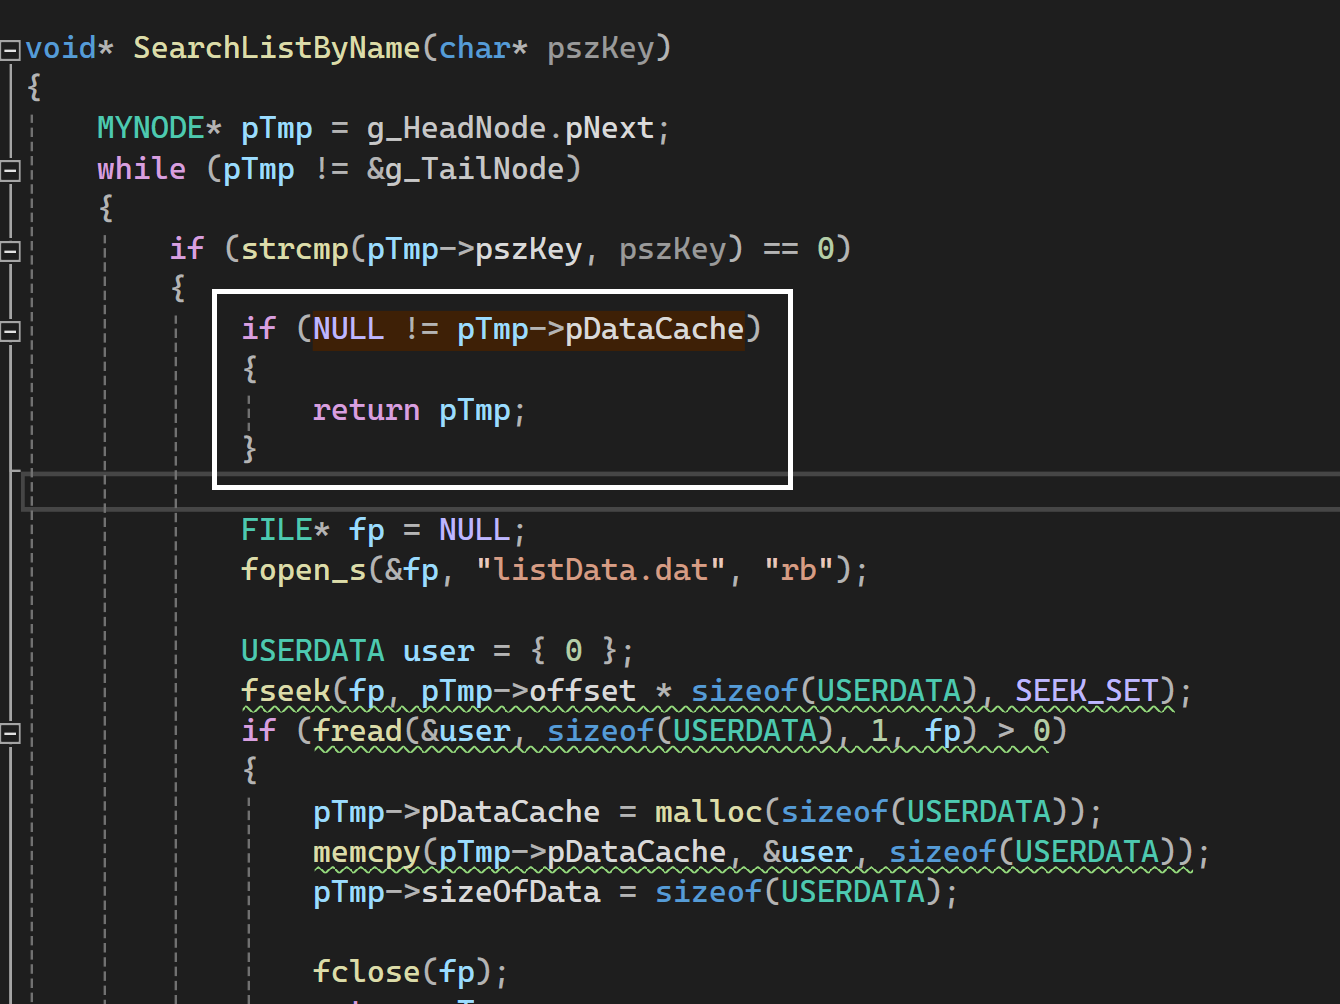The width and height of the screenshot is (1340, 1004).
Task: Click the fseek function call
Action: click(285, 691)
